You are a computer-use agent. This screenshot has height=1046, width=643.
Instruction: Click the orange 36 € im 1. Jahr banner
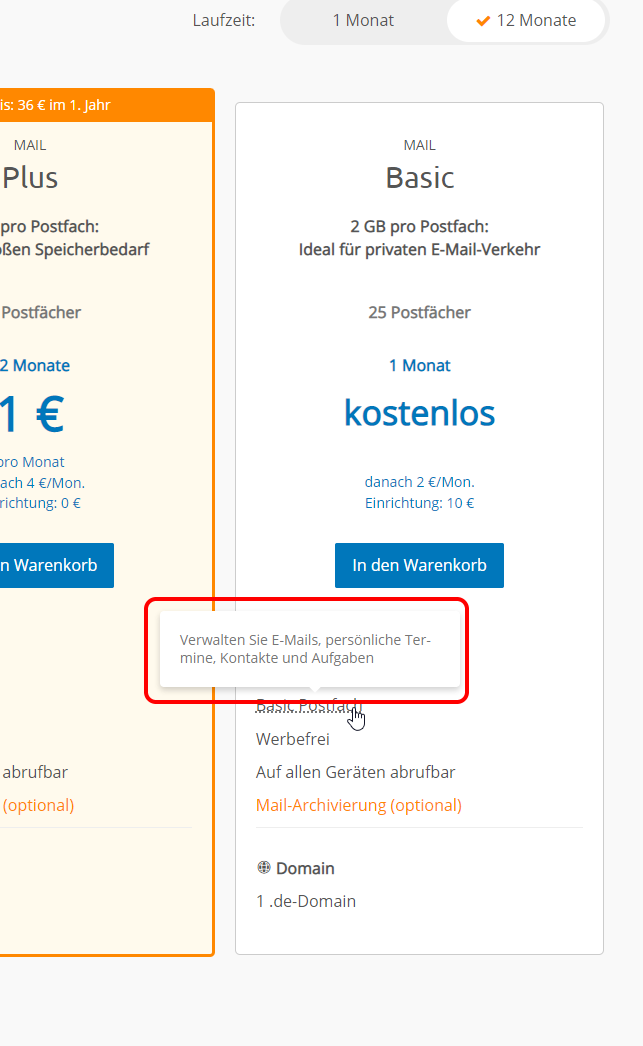(107, 105)
